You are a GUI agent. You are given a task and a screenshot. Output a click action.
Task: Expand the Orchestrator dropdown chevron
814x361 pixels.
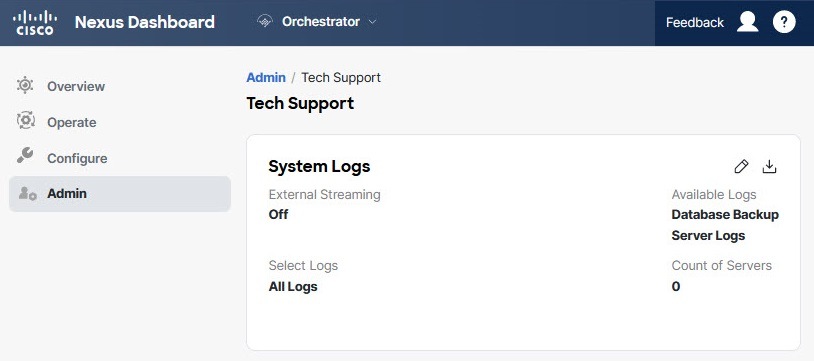372,22
